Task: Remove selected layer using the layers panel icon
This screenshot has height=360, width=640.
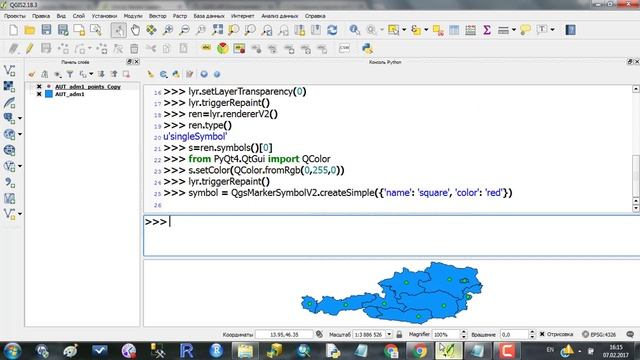Action: (x=126, y=74)
